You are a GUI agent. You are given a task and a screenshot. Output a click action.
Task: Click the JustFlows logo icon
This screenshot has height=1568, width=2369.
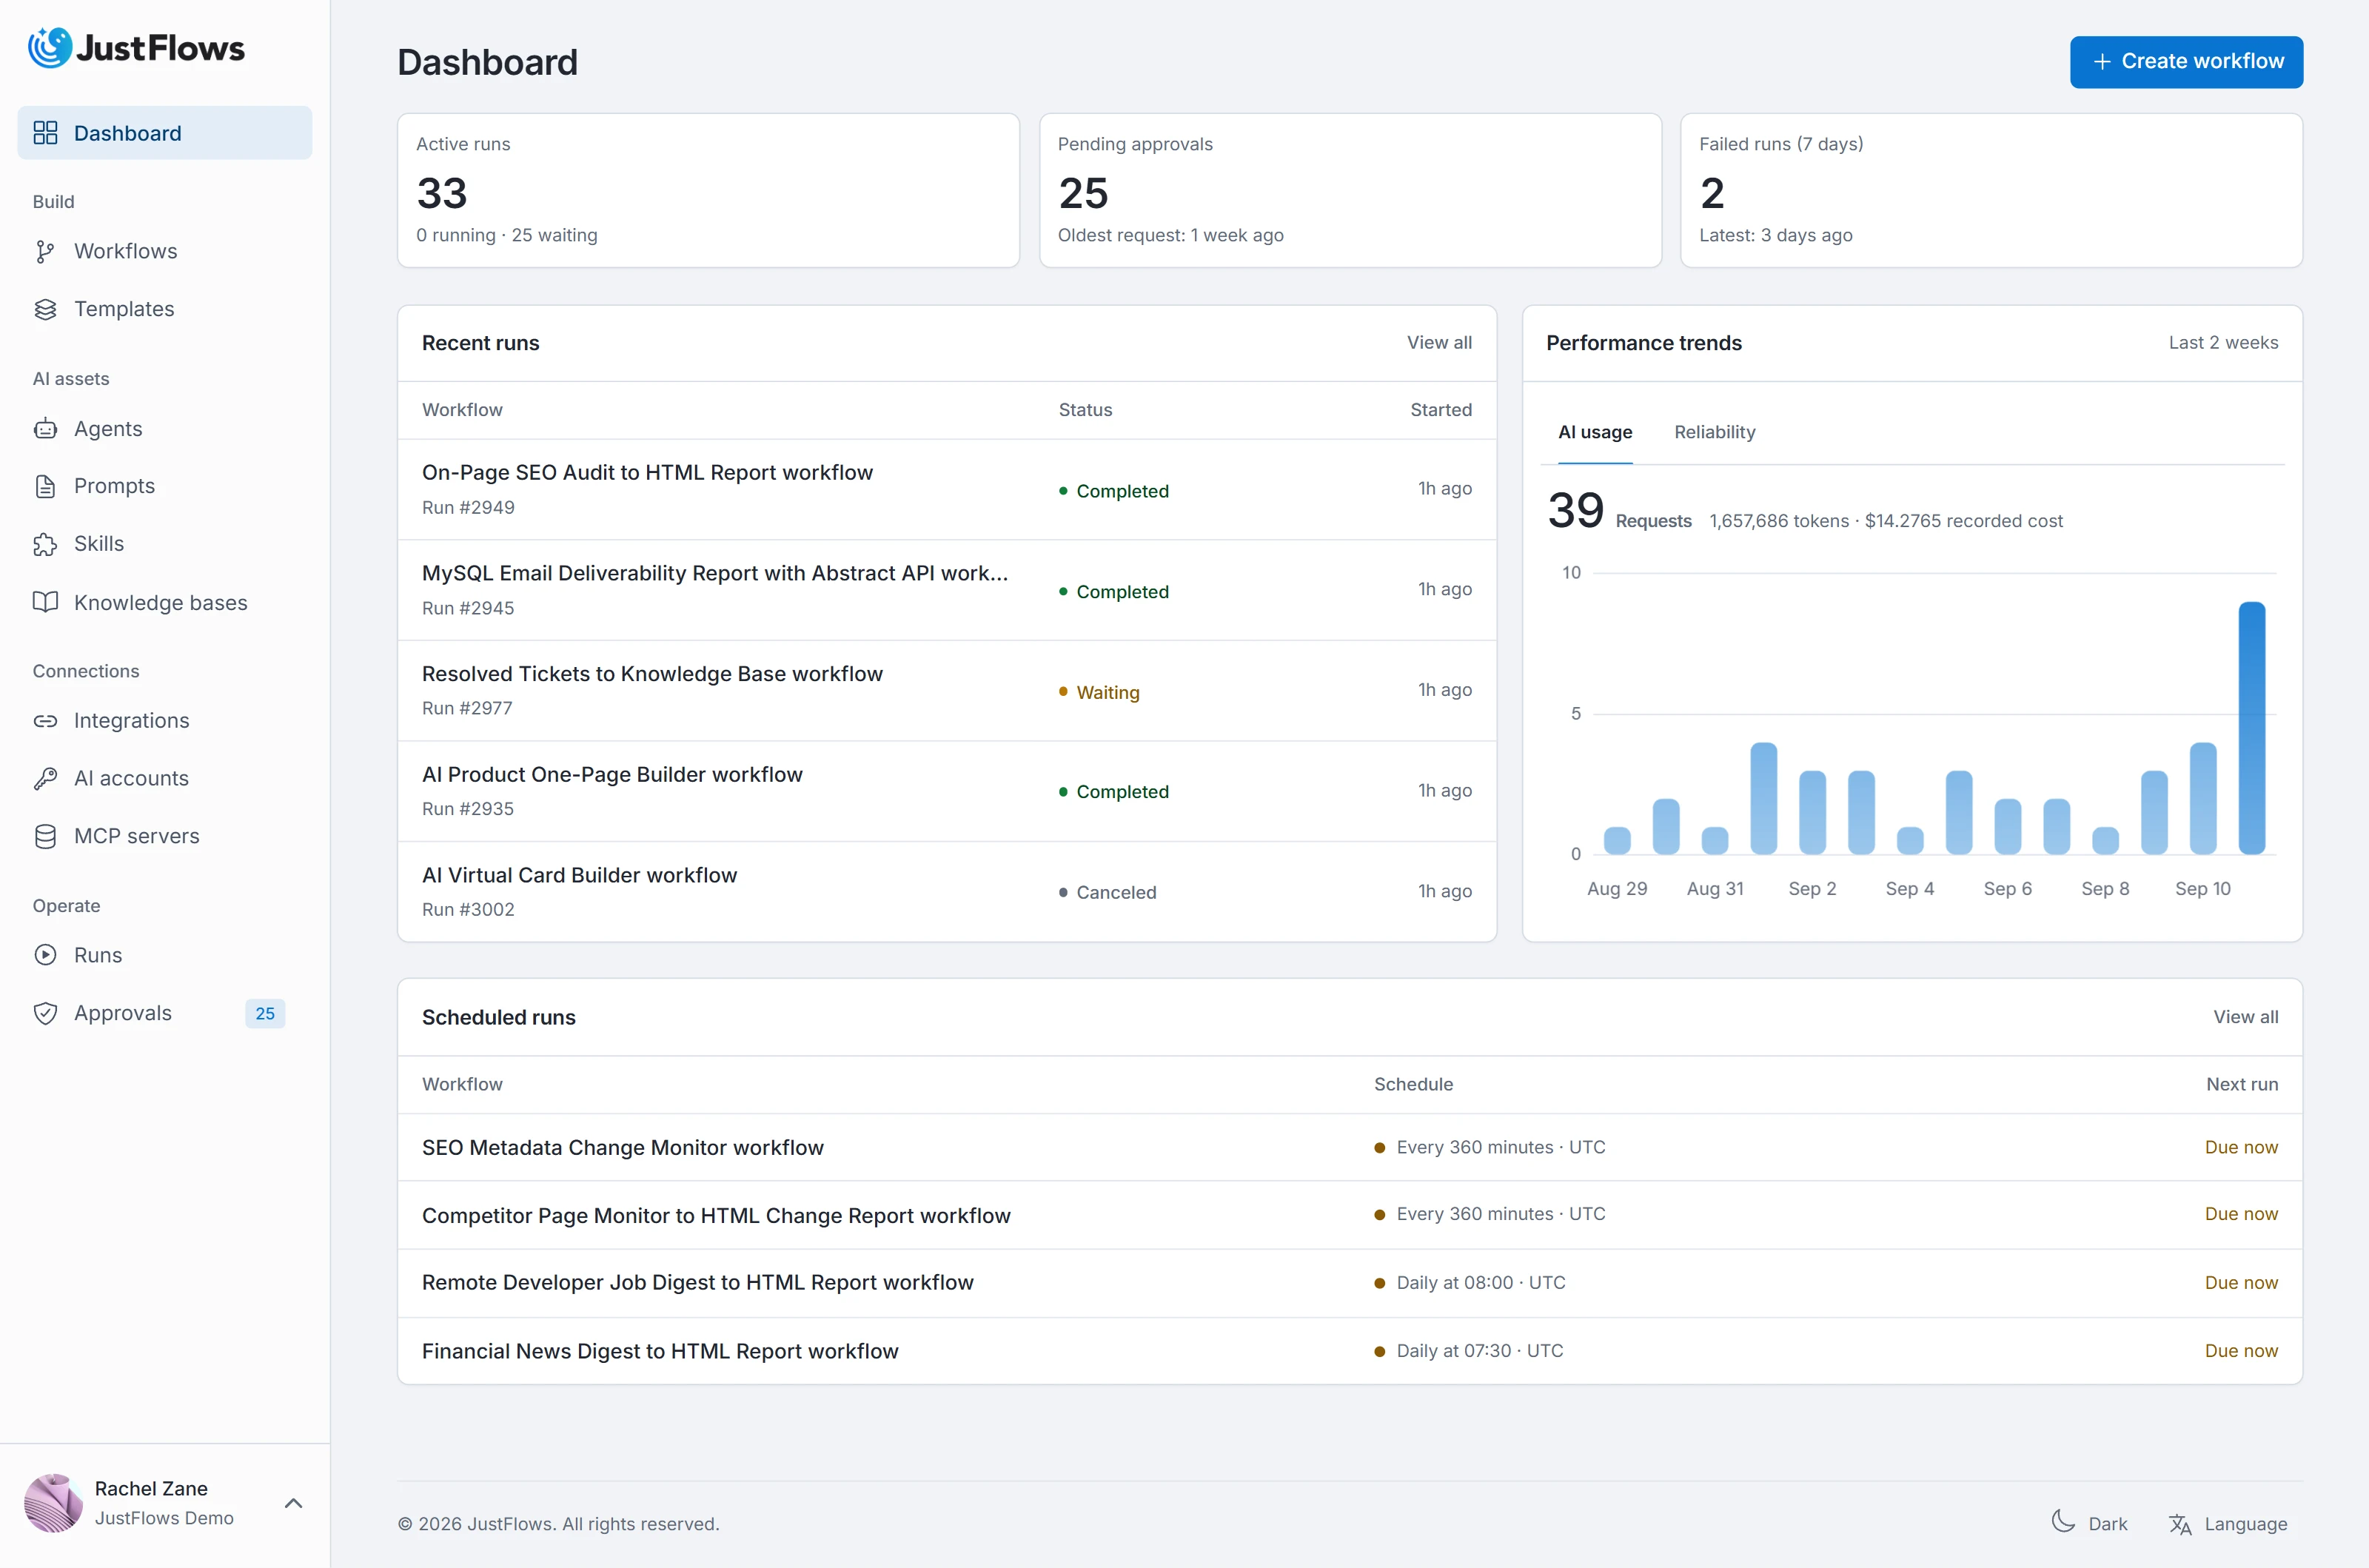(x=50, y=48)
